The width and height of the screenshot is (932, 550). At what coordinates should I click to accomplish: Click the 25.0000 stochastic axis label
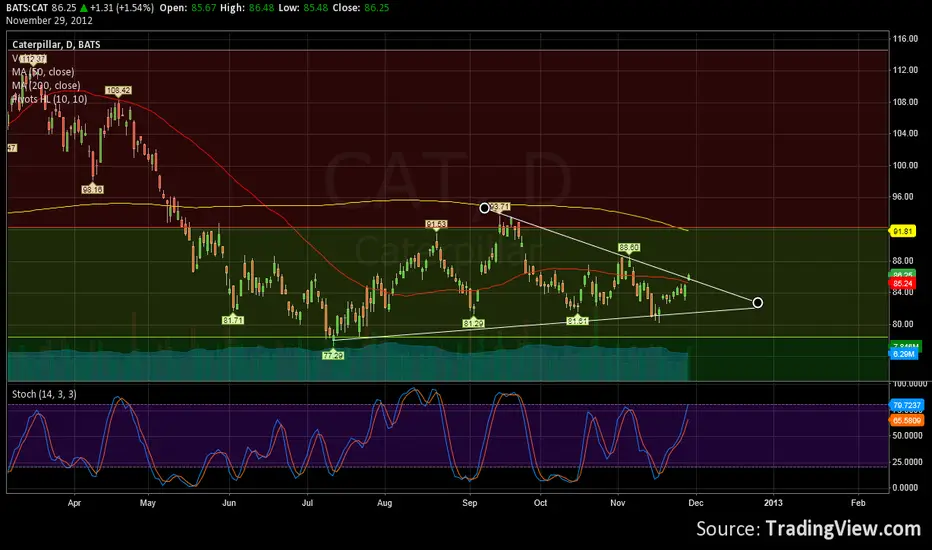pos(908,462)
